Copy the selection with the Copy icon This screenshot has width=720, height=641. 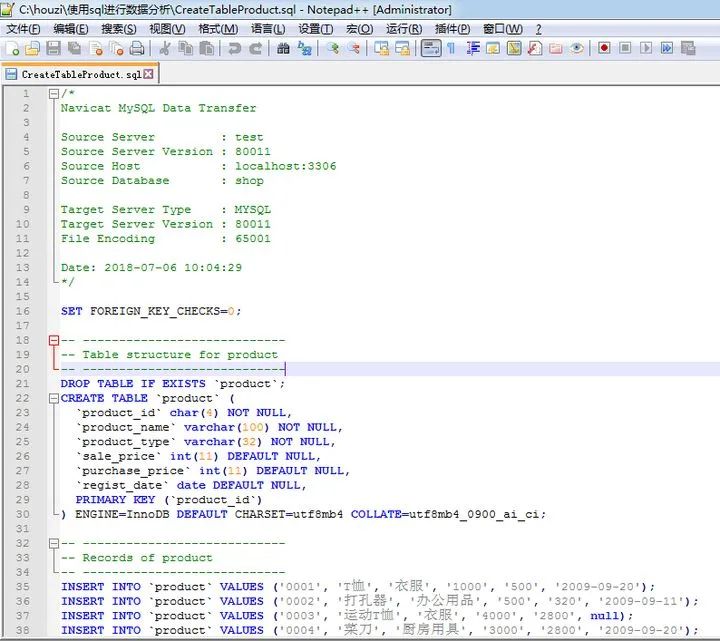(186, 48)
